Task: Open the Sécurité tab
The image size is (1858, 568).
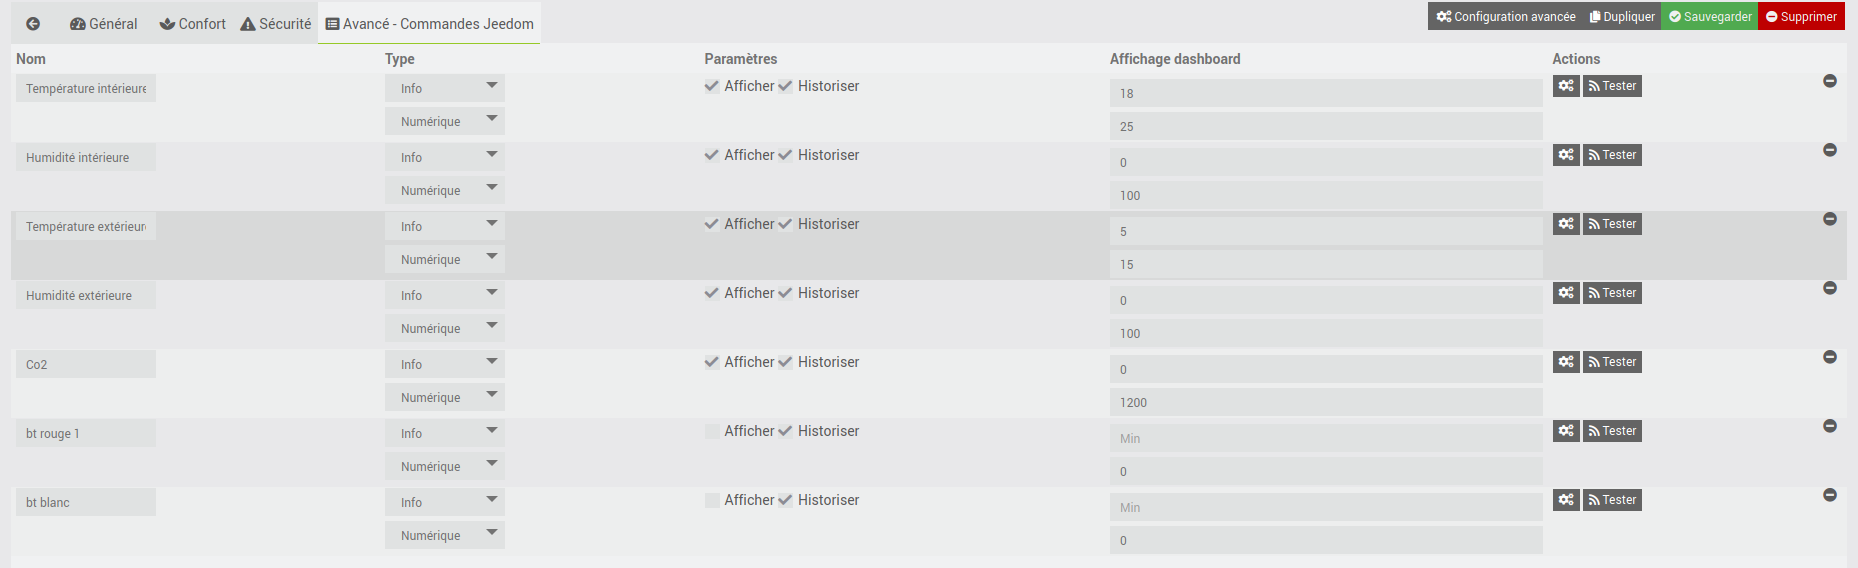Action: pyautogui.click(x=276, y=24)
